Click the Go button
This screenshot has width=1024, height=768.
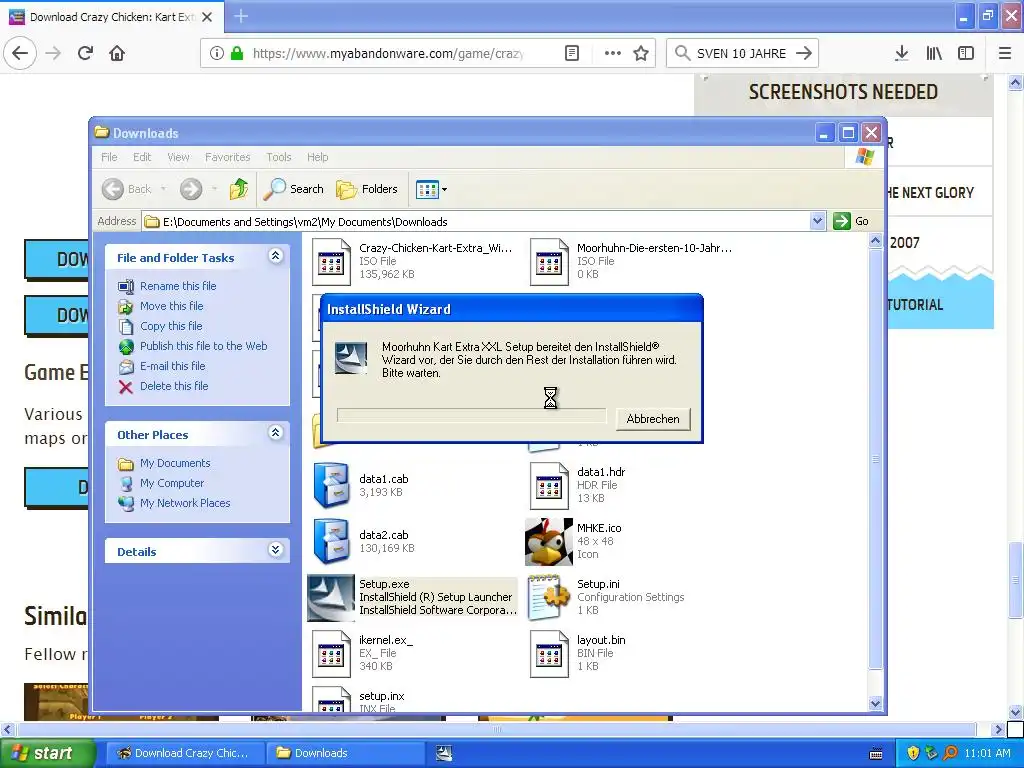point(851,221)
